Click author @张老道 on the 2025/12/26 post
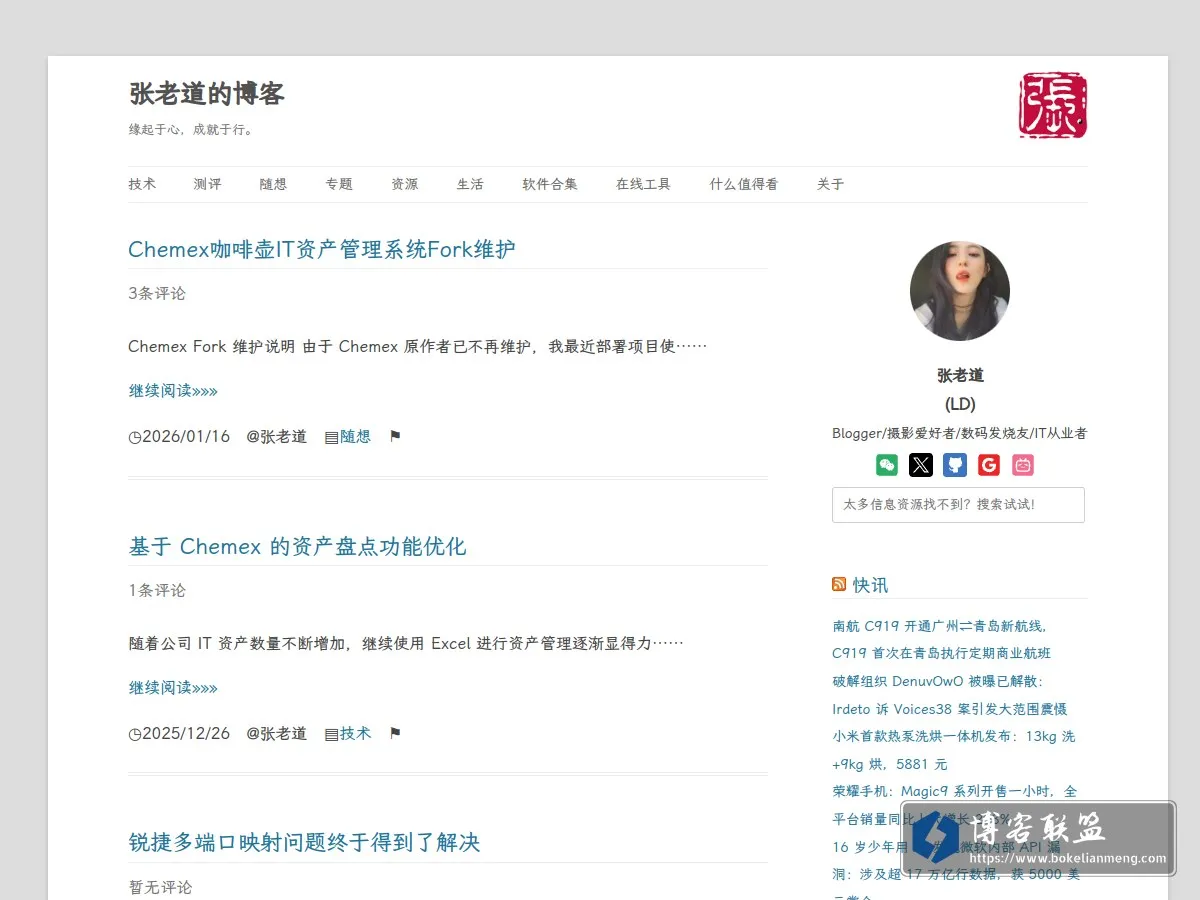1200x900 pixels. 277,733
